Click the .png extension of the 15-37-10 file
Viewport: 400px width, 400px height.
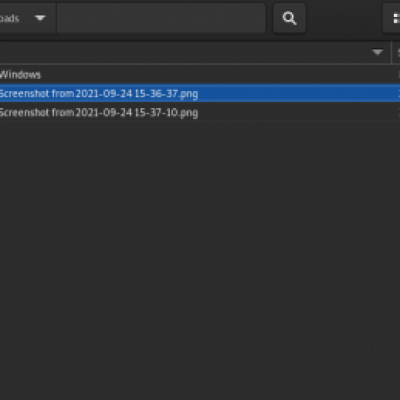[x=188, y=113]
